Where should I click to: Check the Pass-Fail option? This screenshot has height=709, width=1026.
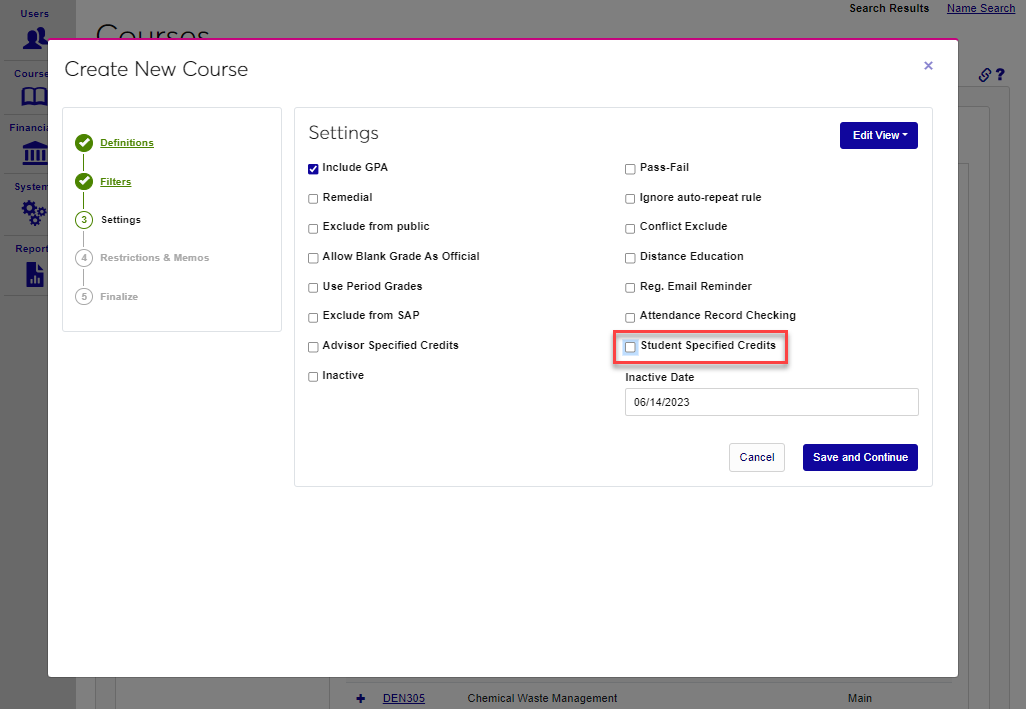tap(630, 169)
